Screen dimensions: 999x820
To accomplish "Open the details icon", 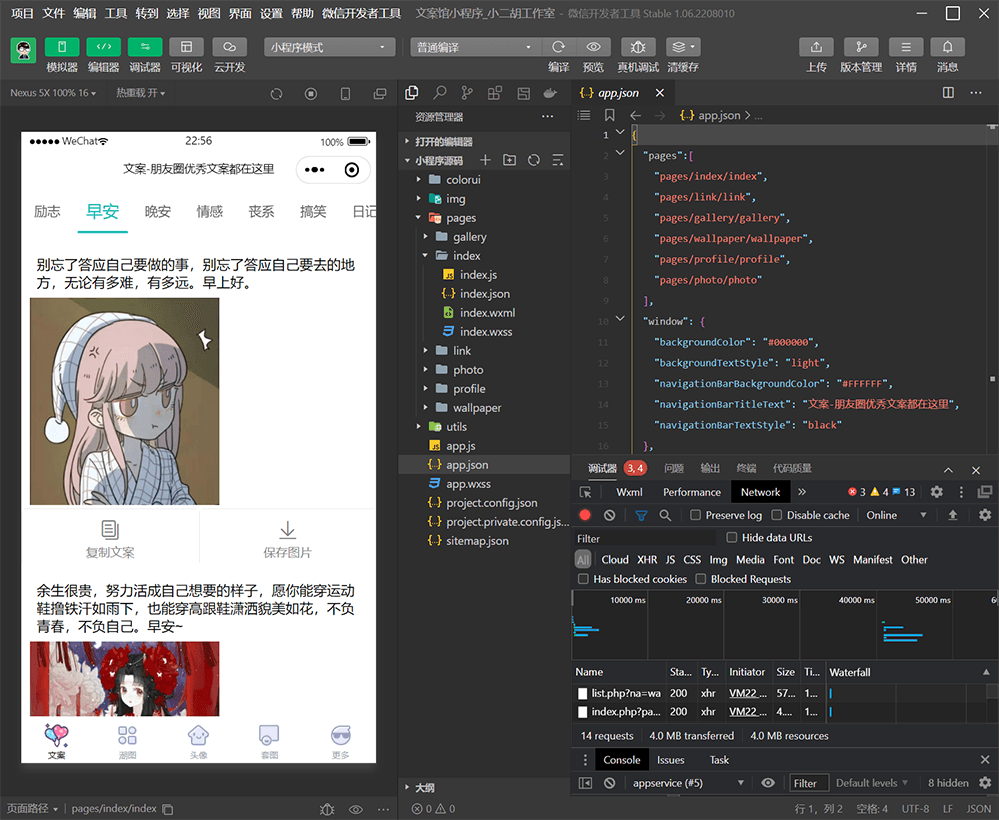I will 905,47.
